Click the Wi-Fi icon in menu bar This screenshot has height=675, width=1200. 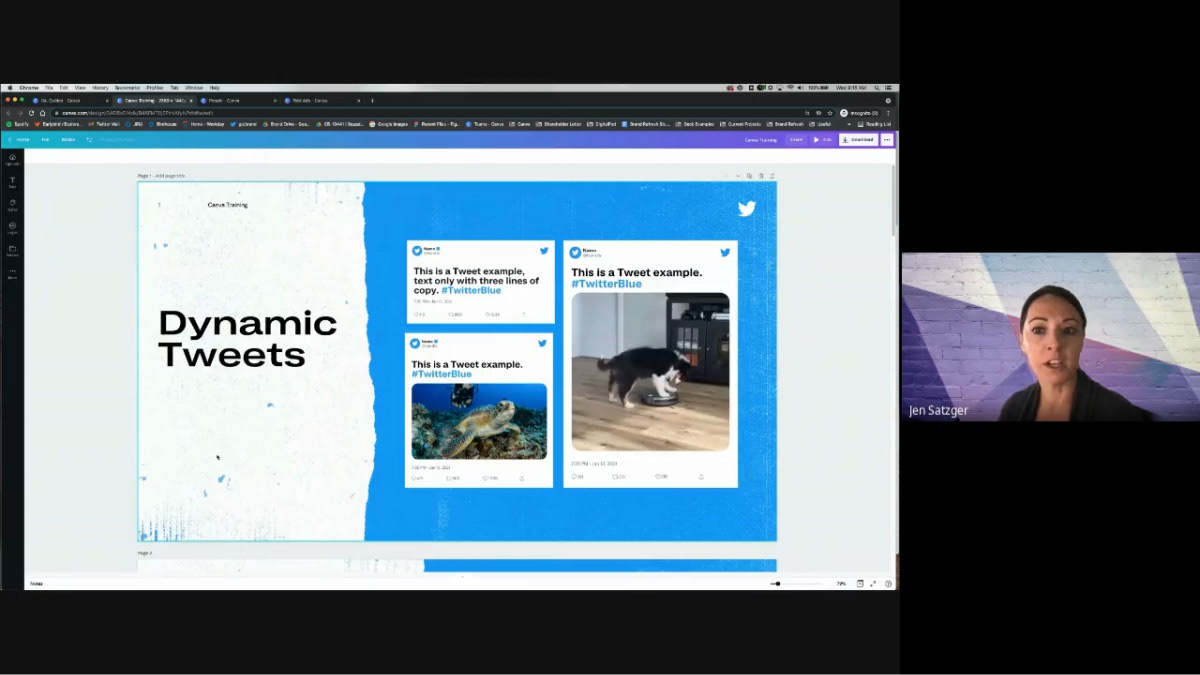[x=790, y=87]
